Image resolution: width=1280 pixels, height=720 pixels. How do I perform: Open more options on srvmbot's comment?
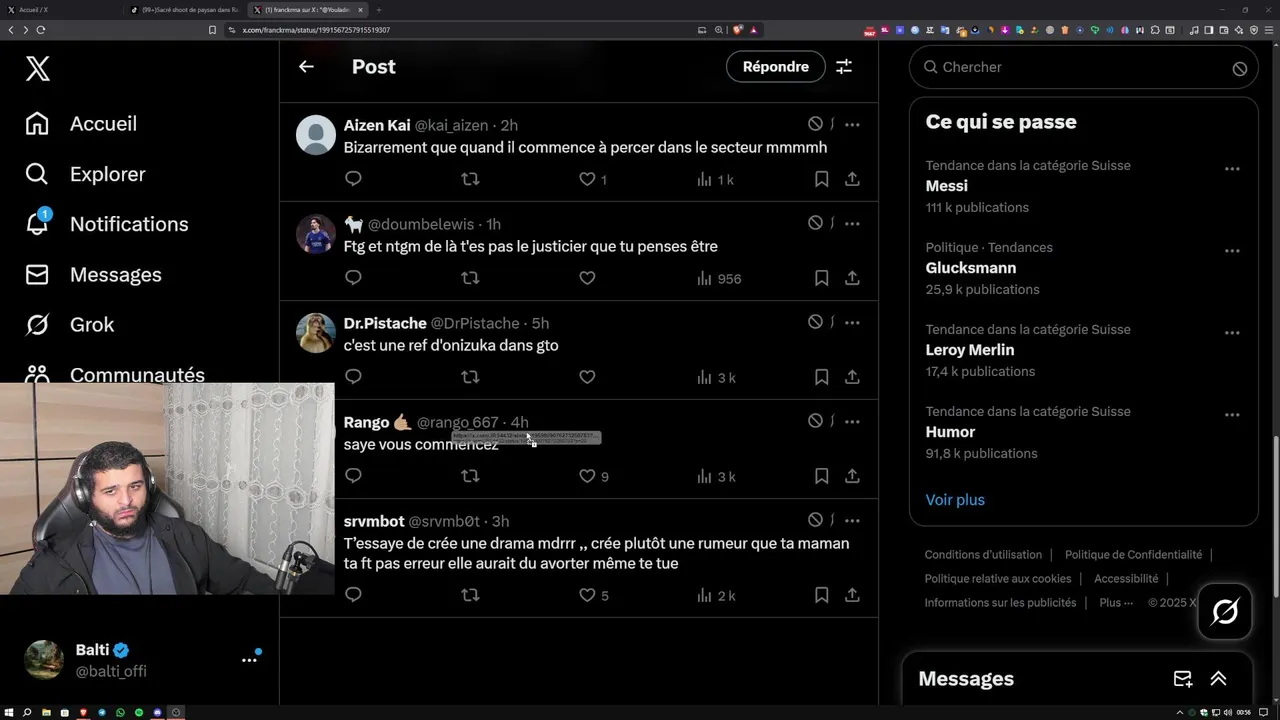click(852, 521)
